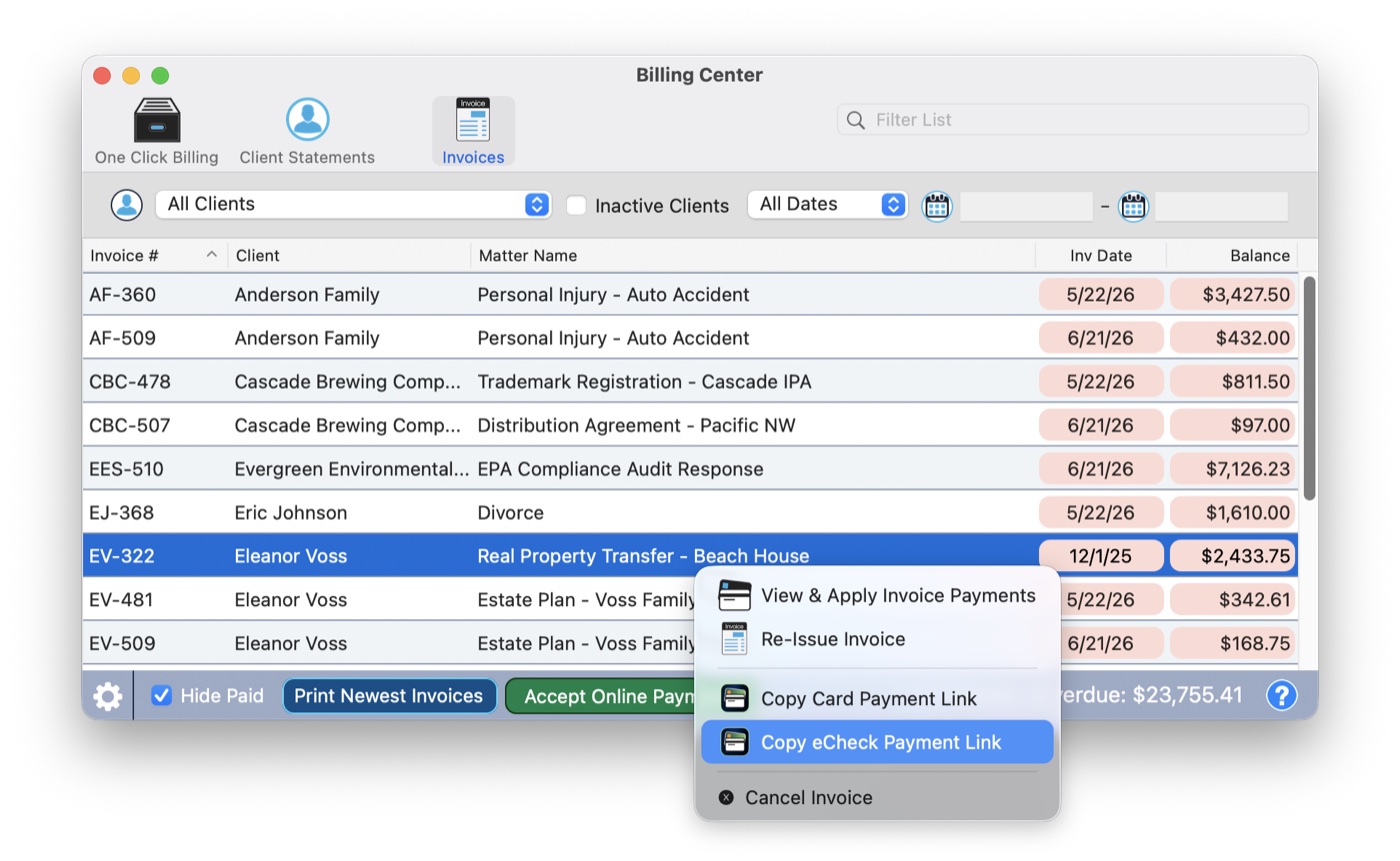This screenshot has width=1400, height=861.
Task: Click into the Filter List search field
Action: [1073, 120]
